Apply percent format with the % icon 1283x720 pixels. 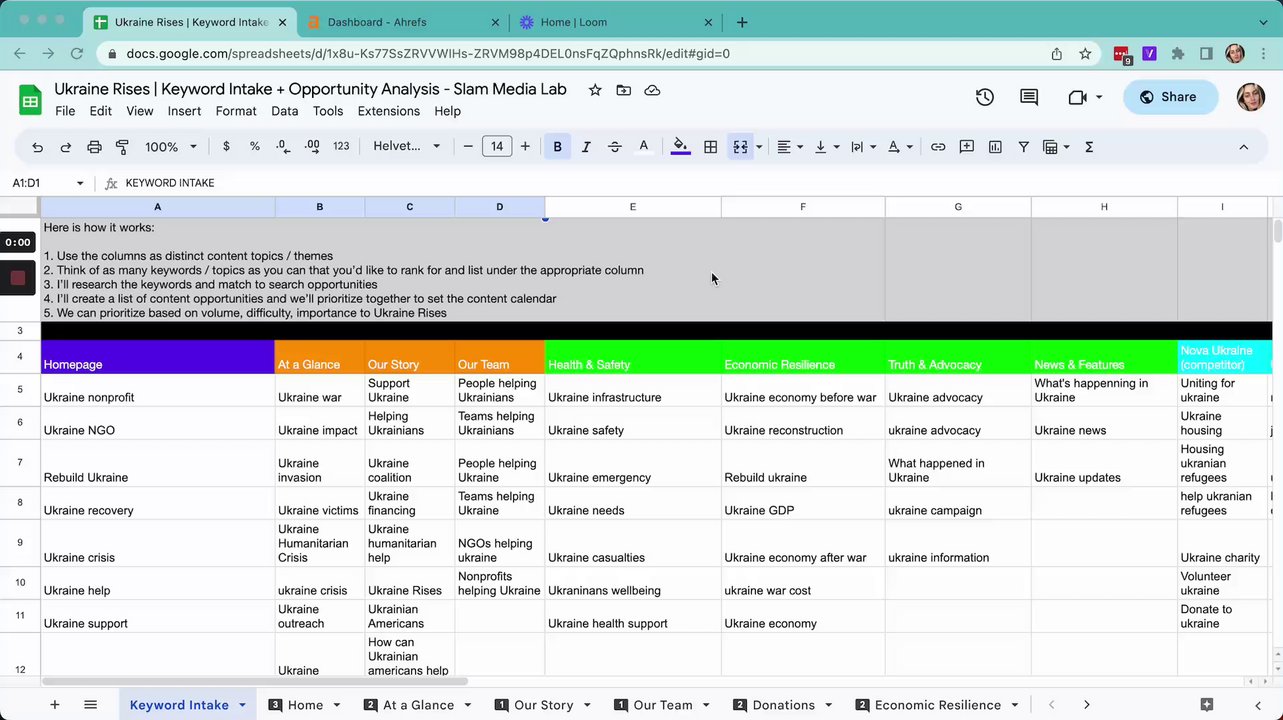coord(255,146)
